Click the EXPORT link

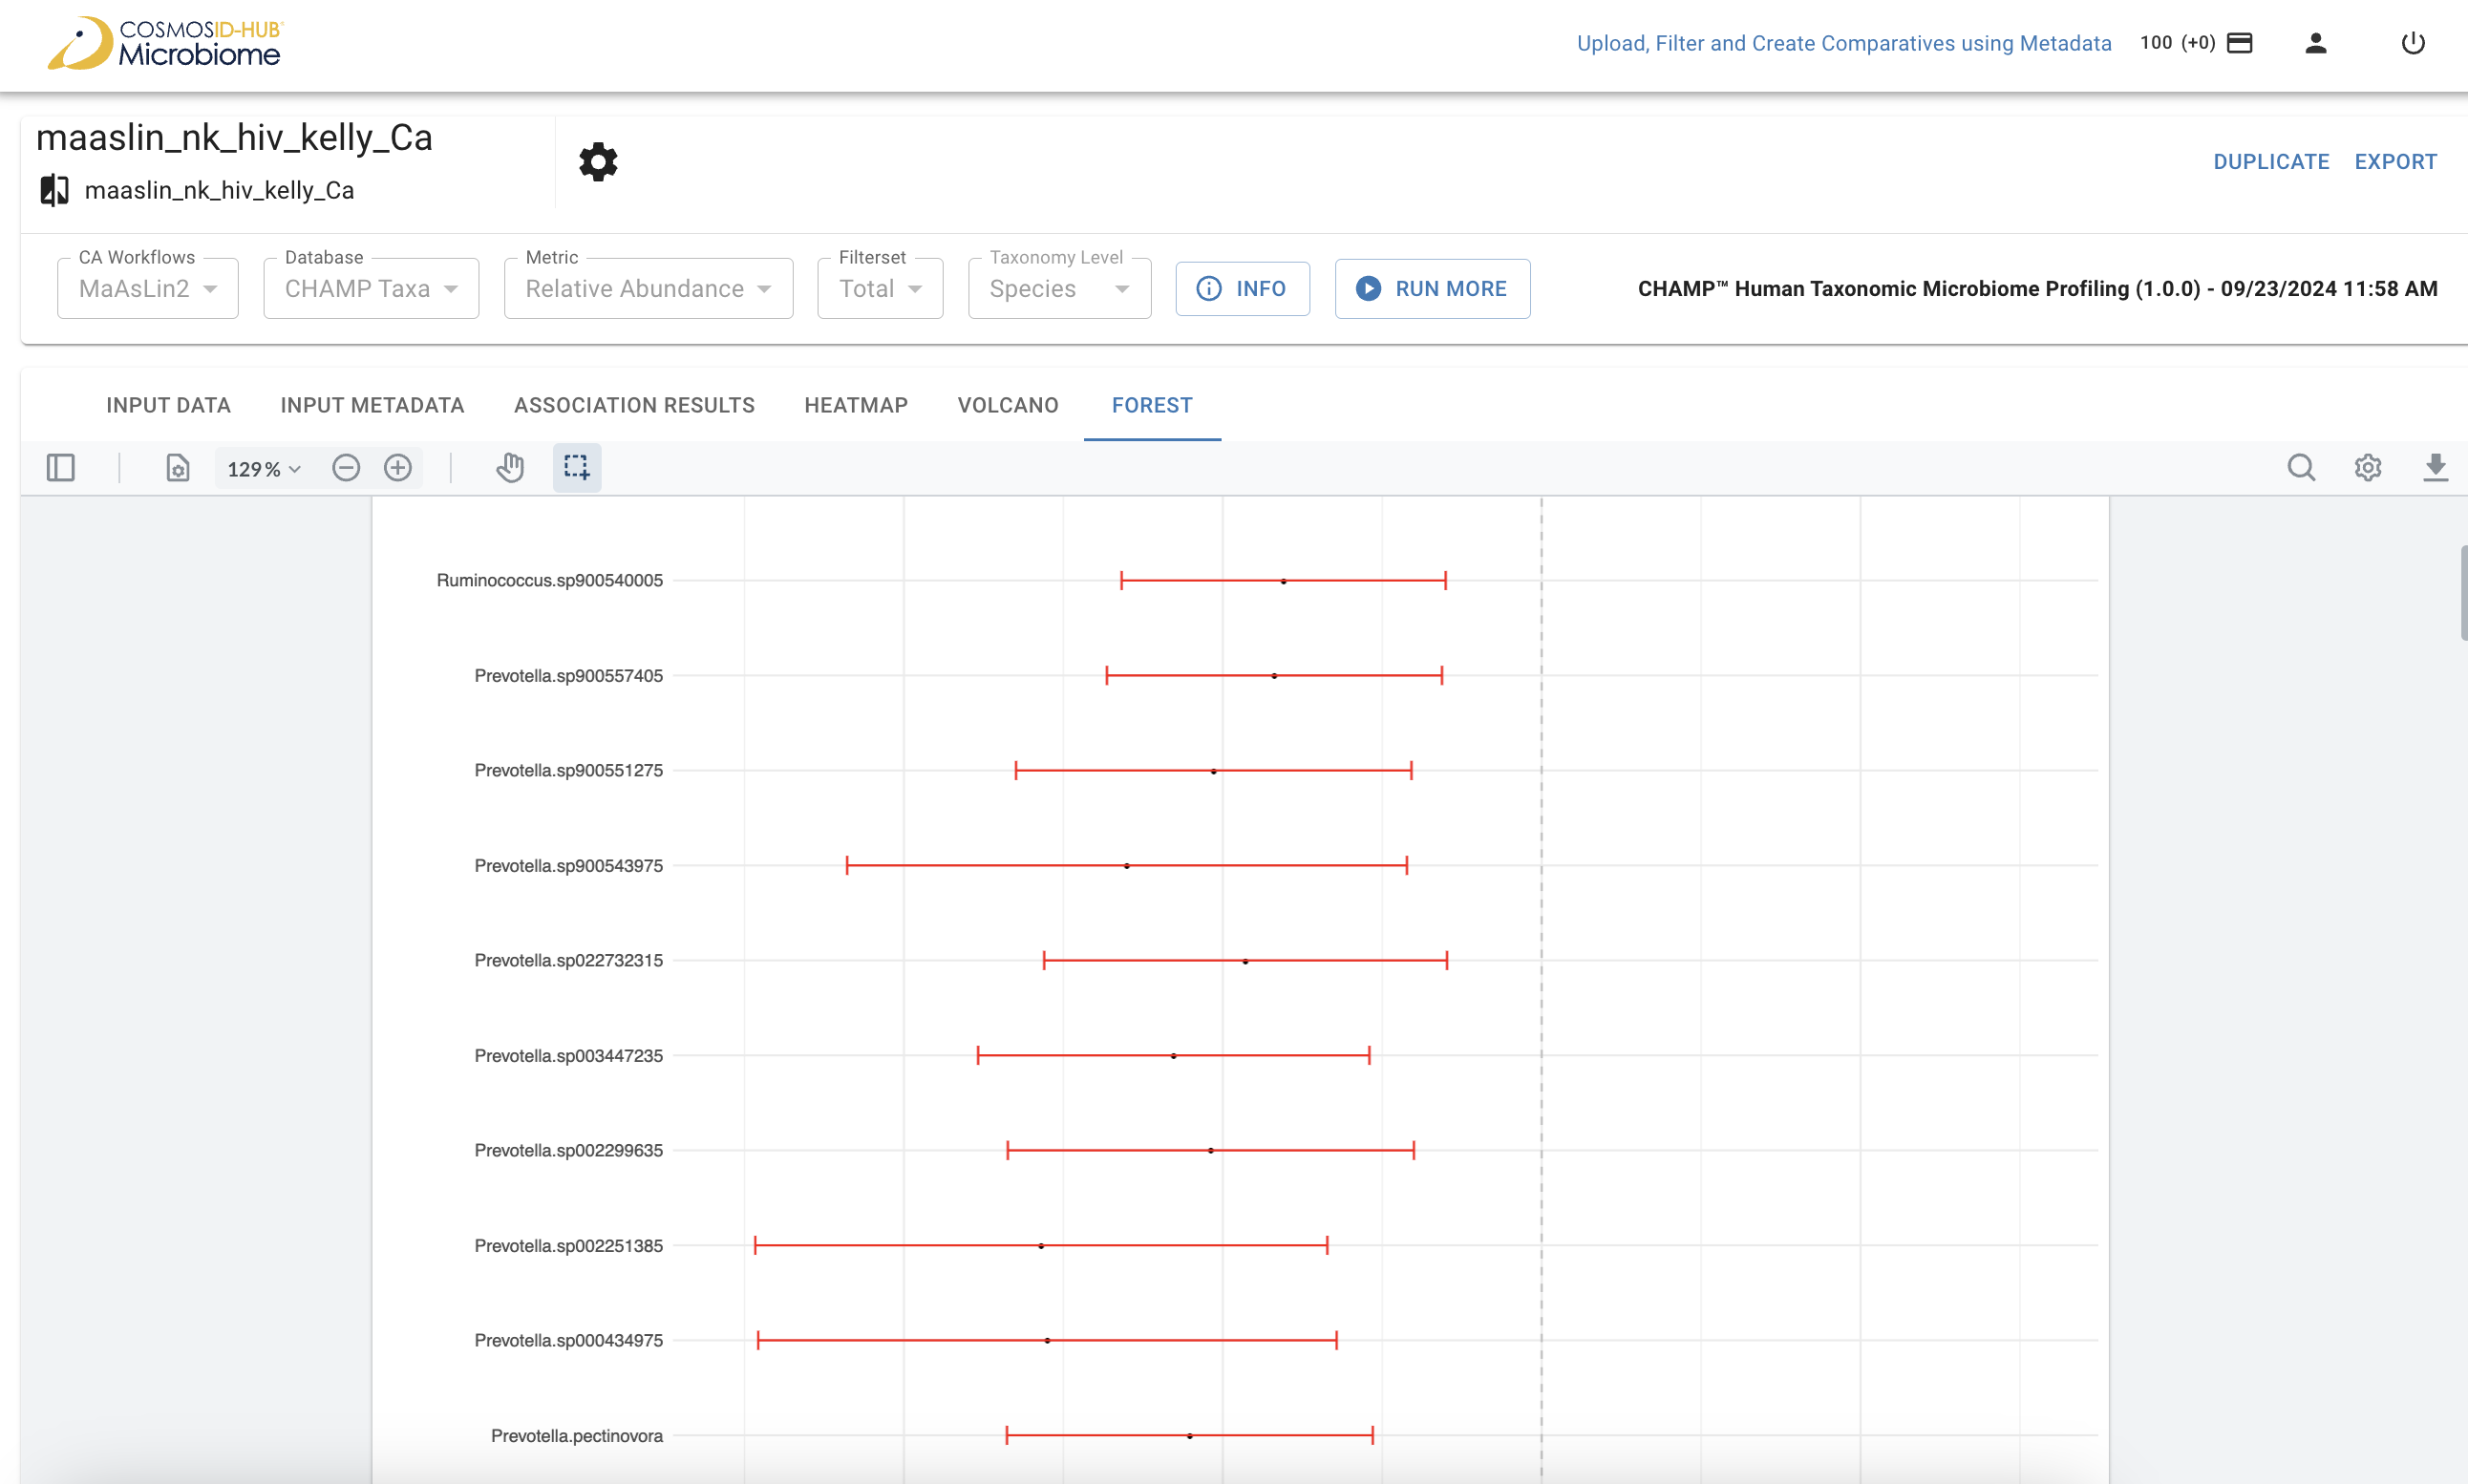point(2395,162)
